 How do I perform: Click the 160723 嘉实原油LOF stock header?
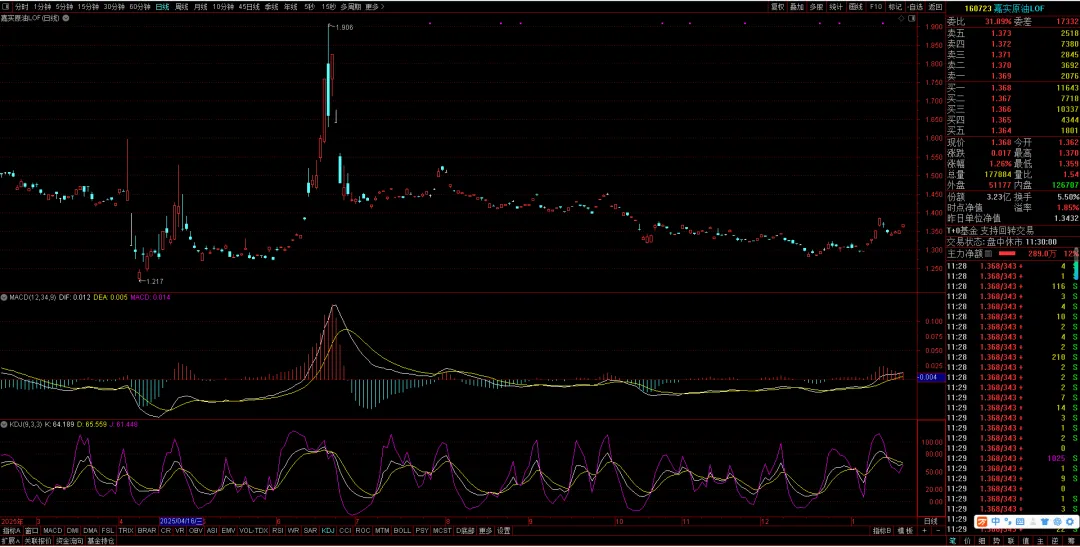[1005, 8]
